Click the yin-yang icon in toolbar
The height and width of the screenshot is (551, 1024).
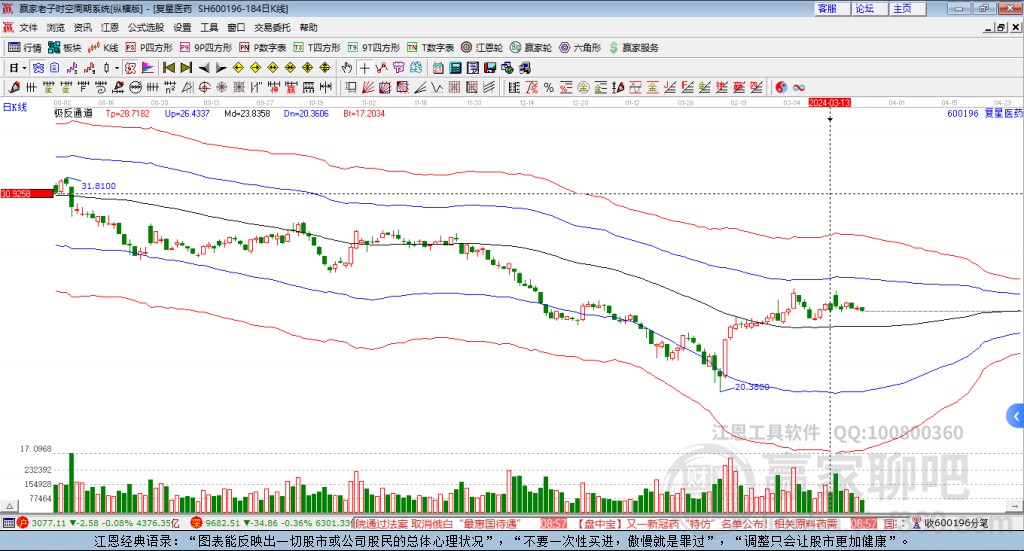781,87
